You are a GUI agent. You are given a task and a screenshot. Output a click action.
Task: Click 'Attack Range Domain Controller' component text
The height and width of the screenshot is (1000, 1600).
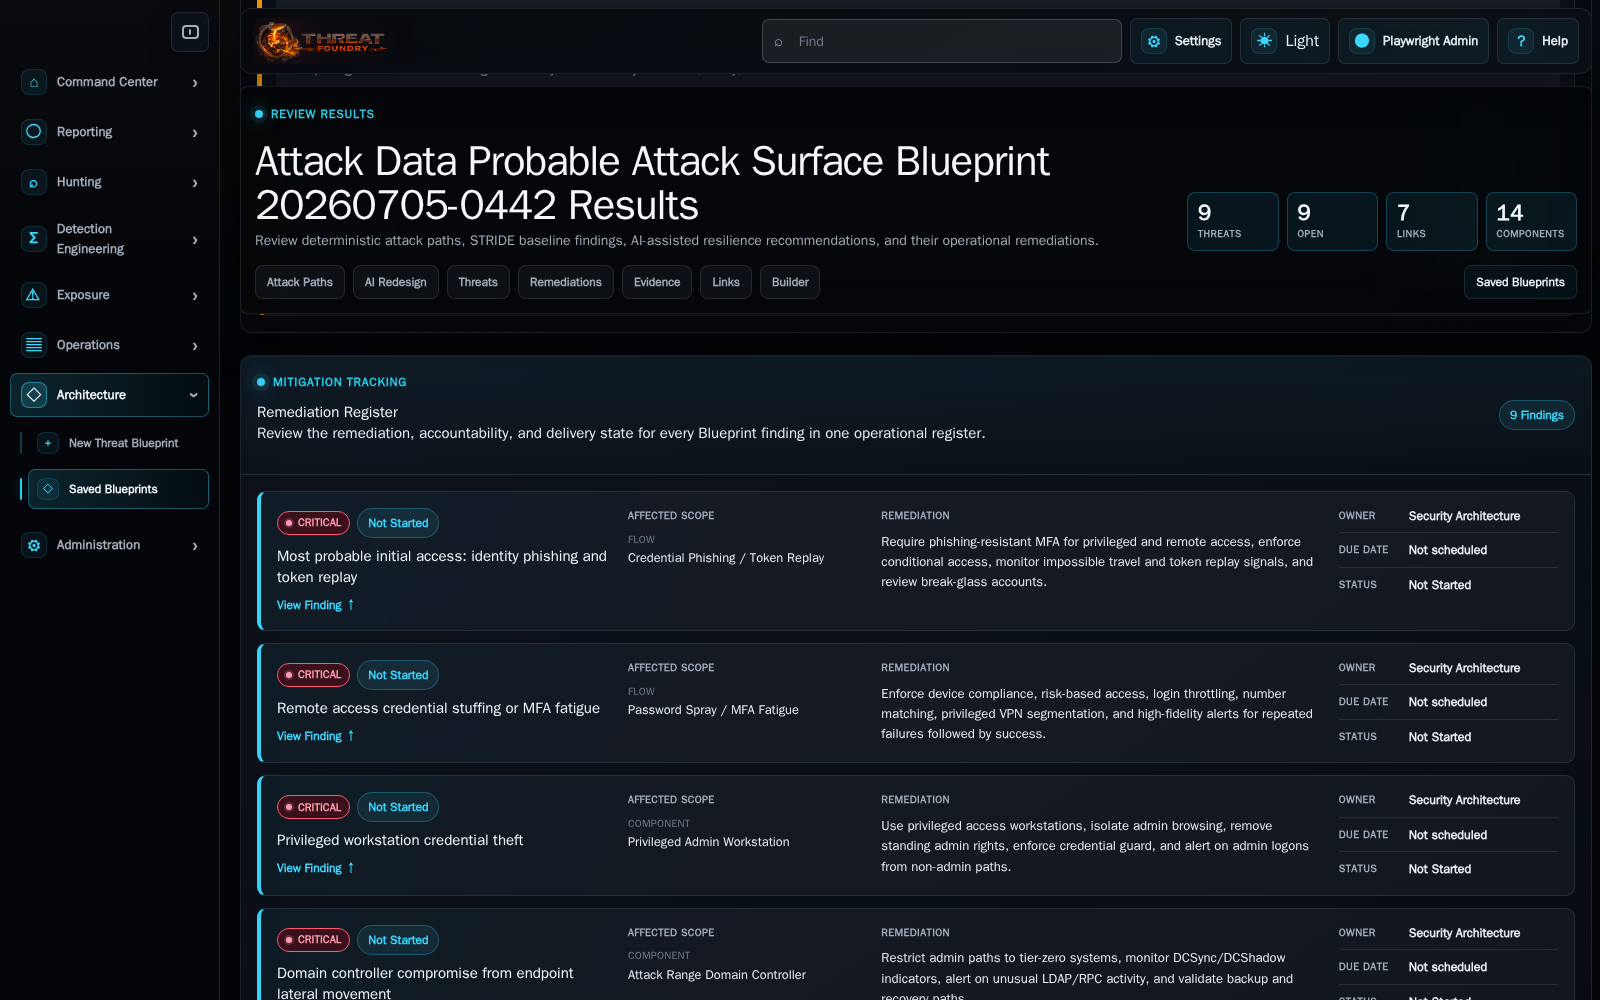(x=716, y=975)
